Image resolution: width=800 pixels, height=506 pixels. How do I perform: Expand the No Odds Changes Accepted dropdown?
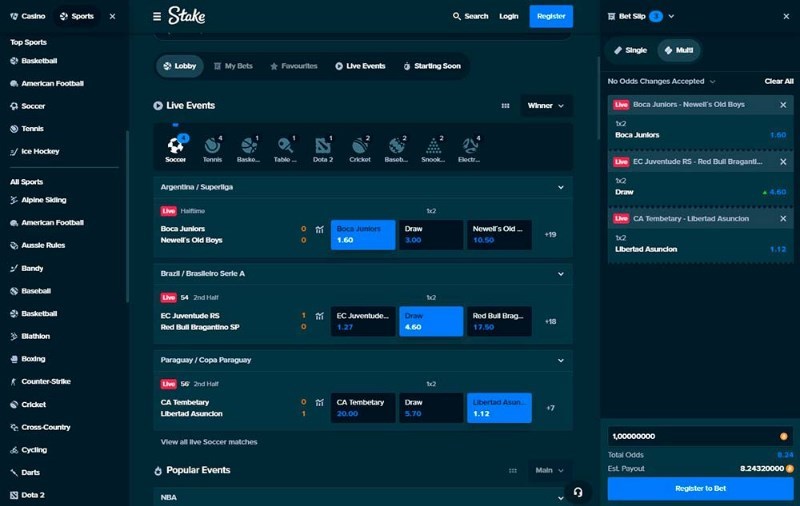pos(661,81)
